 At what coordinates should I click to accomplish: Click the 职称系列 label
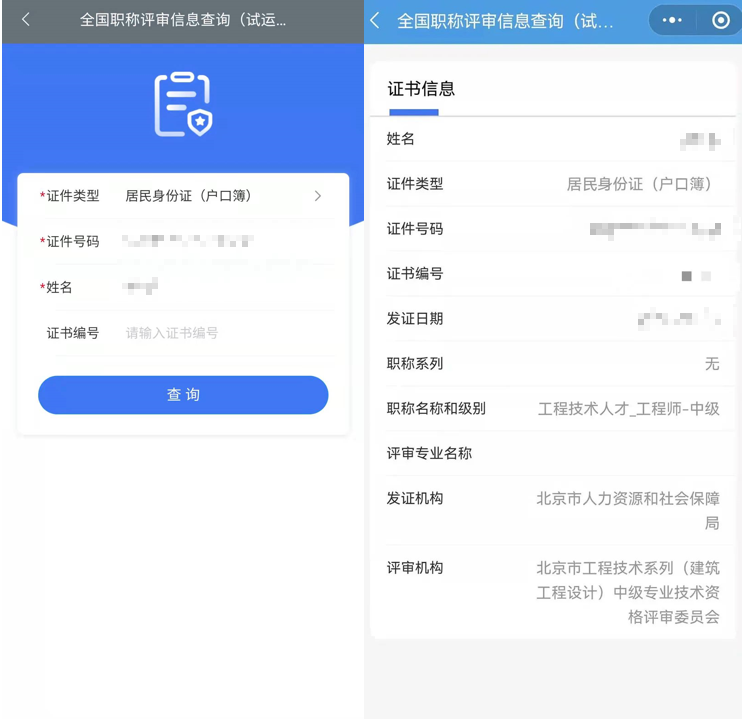(x=415, y=364)
